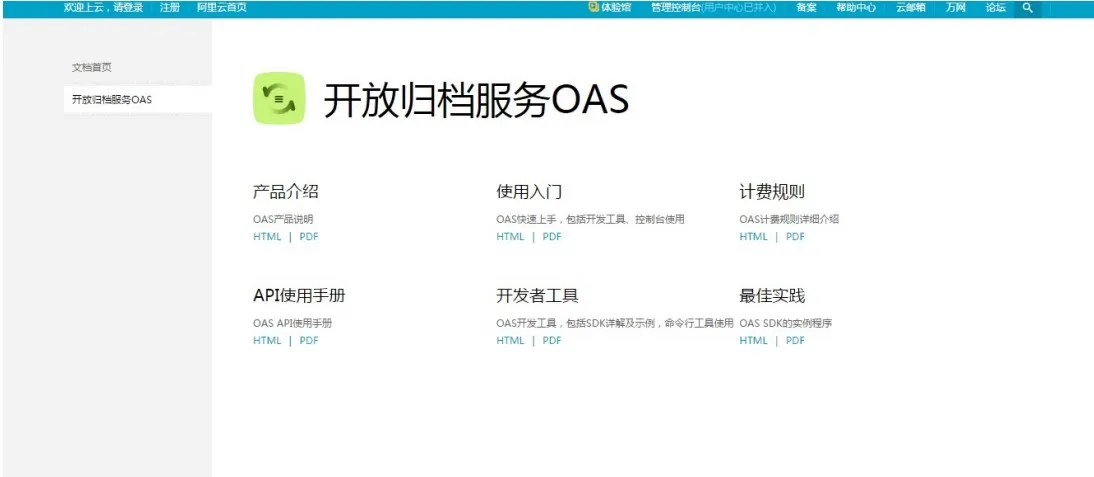Screen dimensions: 1094x477
Task: Click the 使用入门 section heading
Action: tap(529, 192)
